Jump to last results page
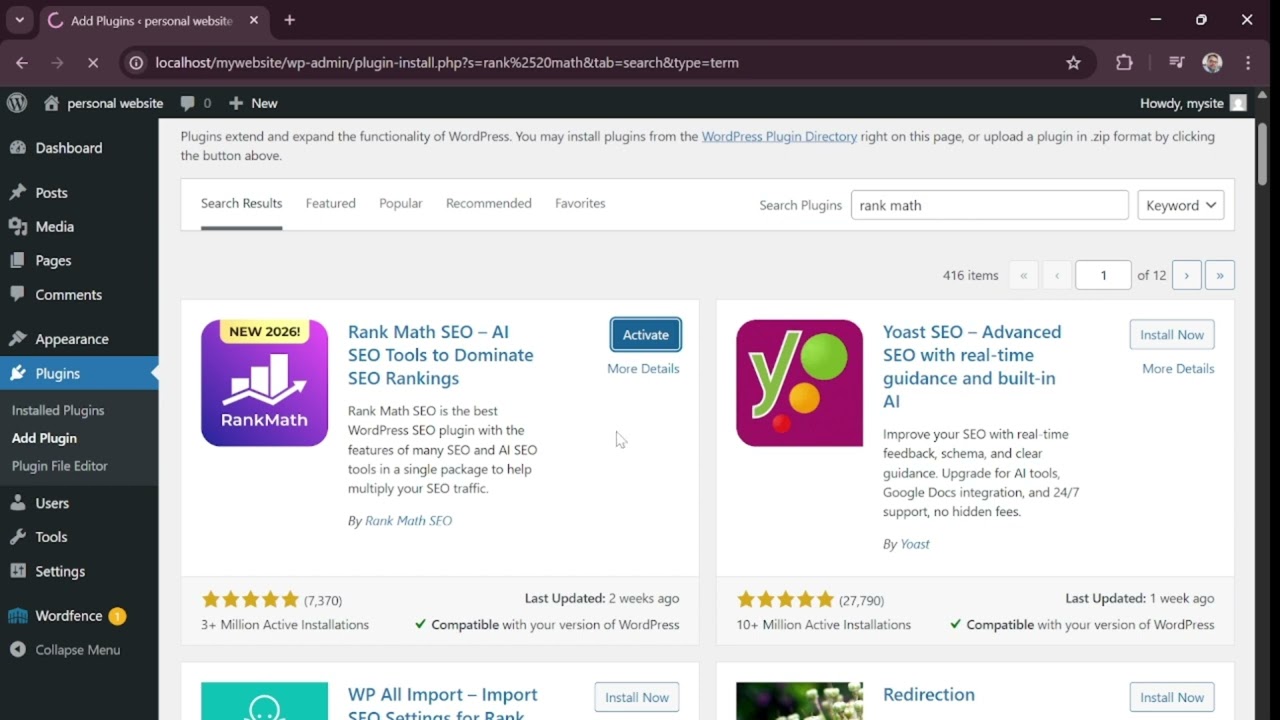Image resolution: width=1280 pixels, height=720 pixels. pos(1220,275)
